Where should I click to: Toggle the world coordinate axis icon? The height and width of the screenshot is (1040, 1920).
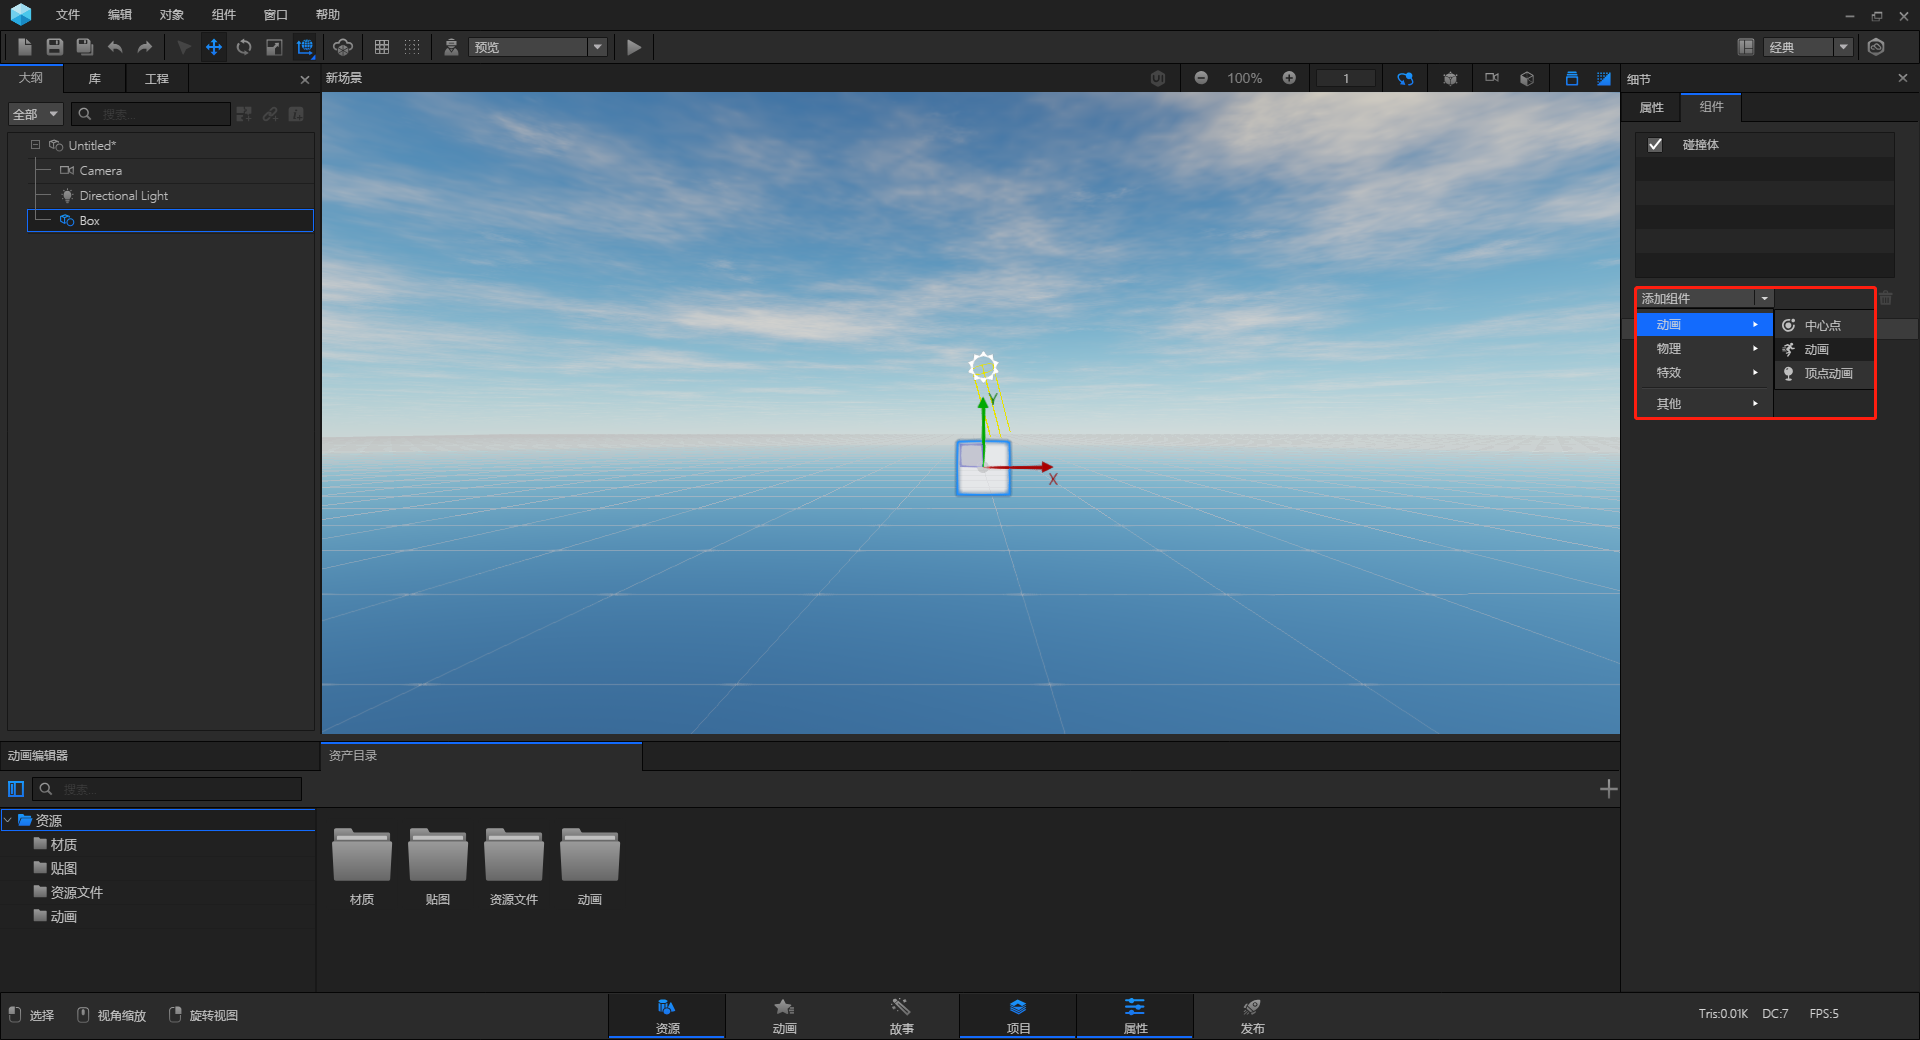(x=305, y=47)
